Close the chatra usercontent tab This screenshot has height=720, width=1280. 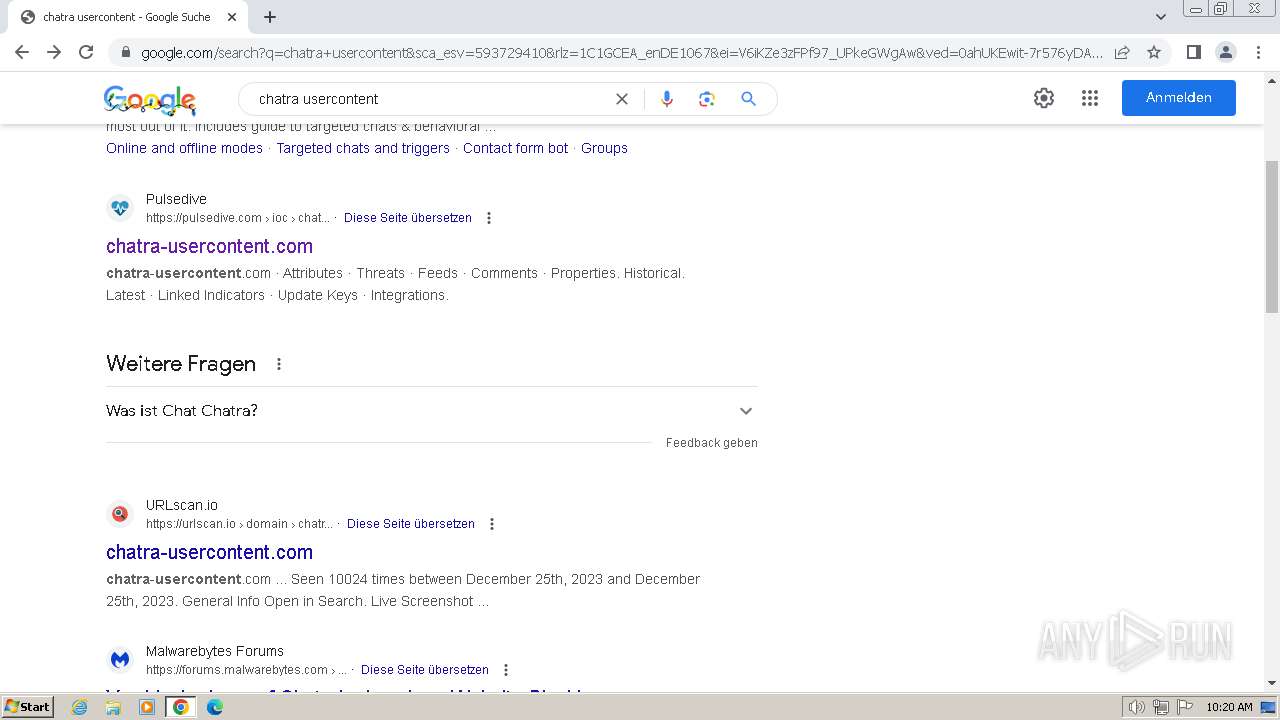[232, 17]
